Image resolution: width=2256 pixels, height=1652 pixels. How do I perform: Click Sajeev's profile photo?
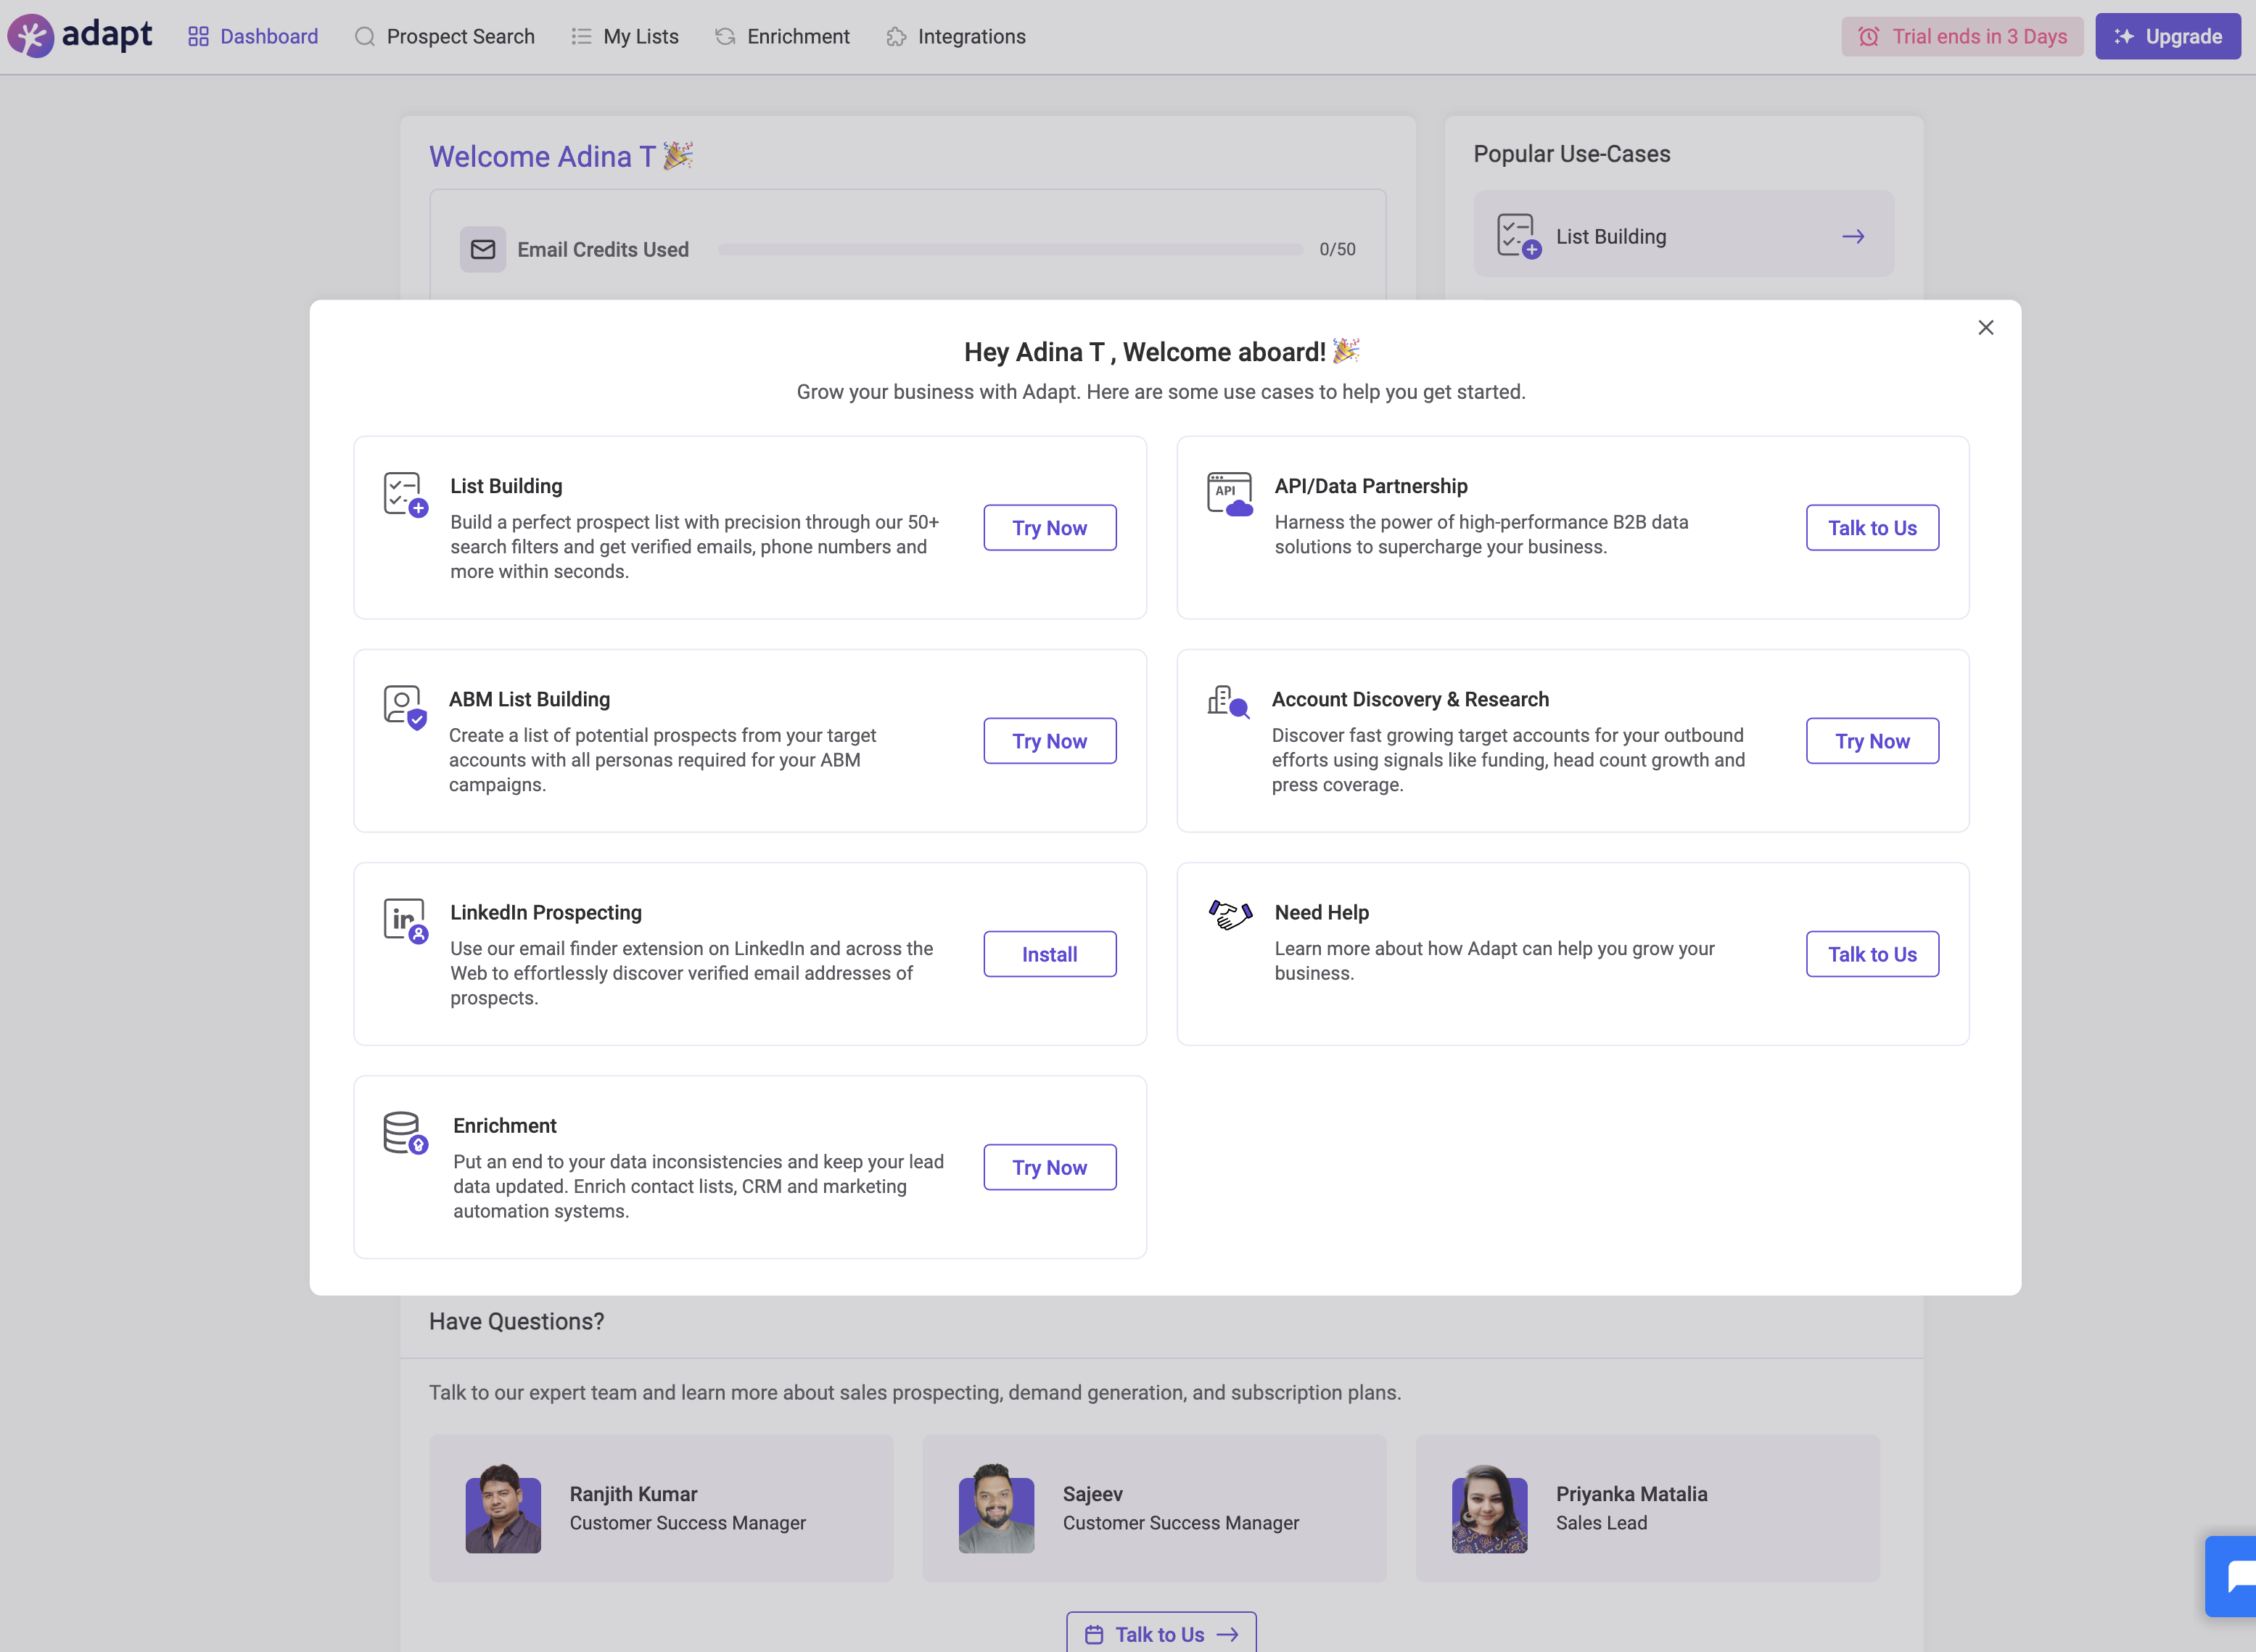coord(996,1508)
